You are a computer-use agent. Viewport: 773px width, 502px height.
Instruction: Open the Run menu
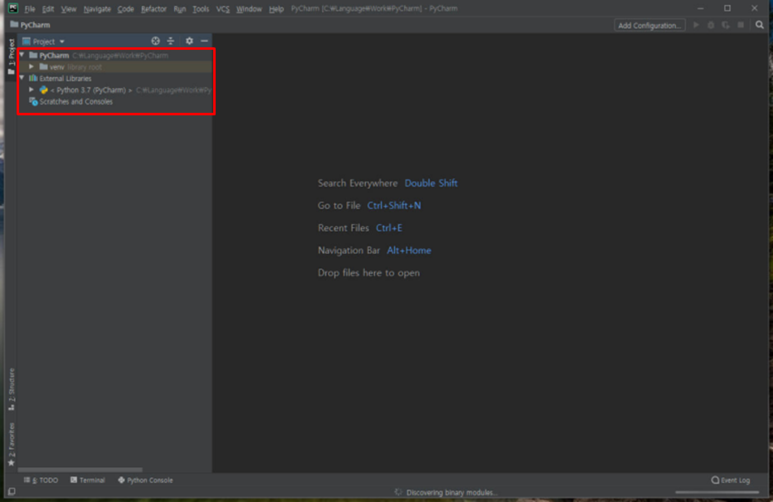pyautogui.click(x=179, y=9)
